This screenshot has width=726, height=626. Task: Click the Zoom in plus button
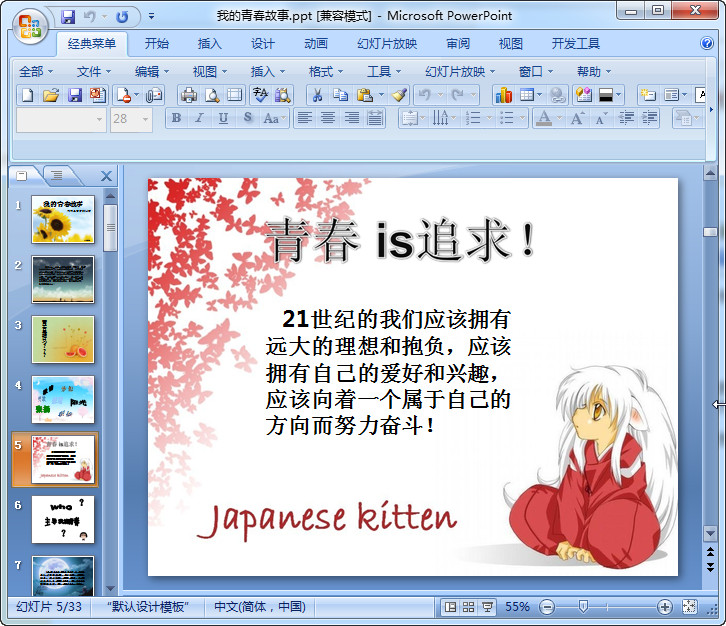coord(664,607)
